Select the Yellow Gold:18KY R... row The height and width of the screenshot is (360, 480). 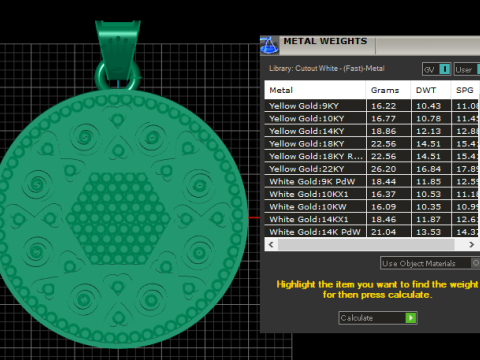[x=372, y=156]
